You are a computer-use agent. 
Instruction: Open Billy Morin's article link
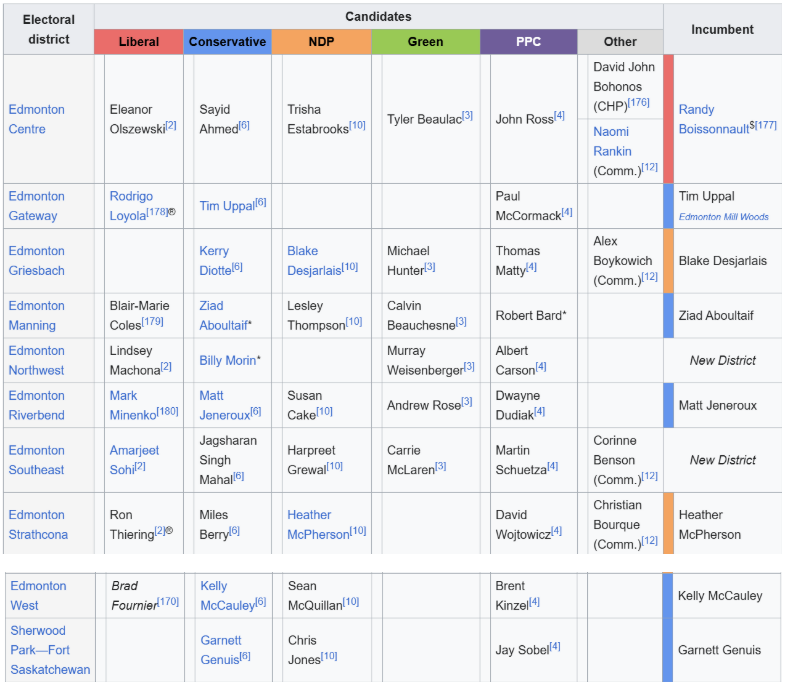[227, 361]
